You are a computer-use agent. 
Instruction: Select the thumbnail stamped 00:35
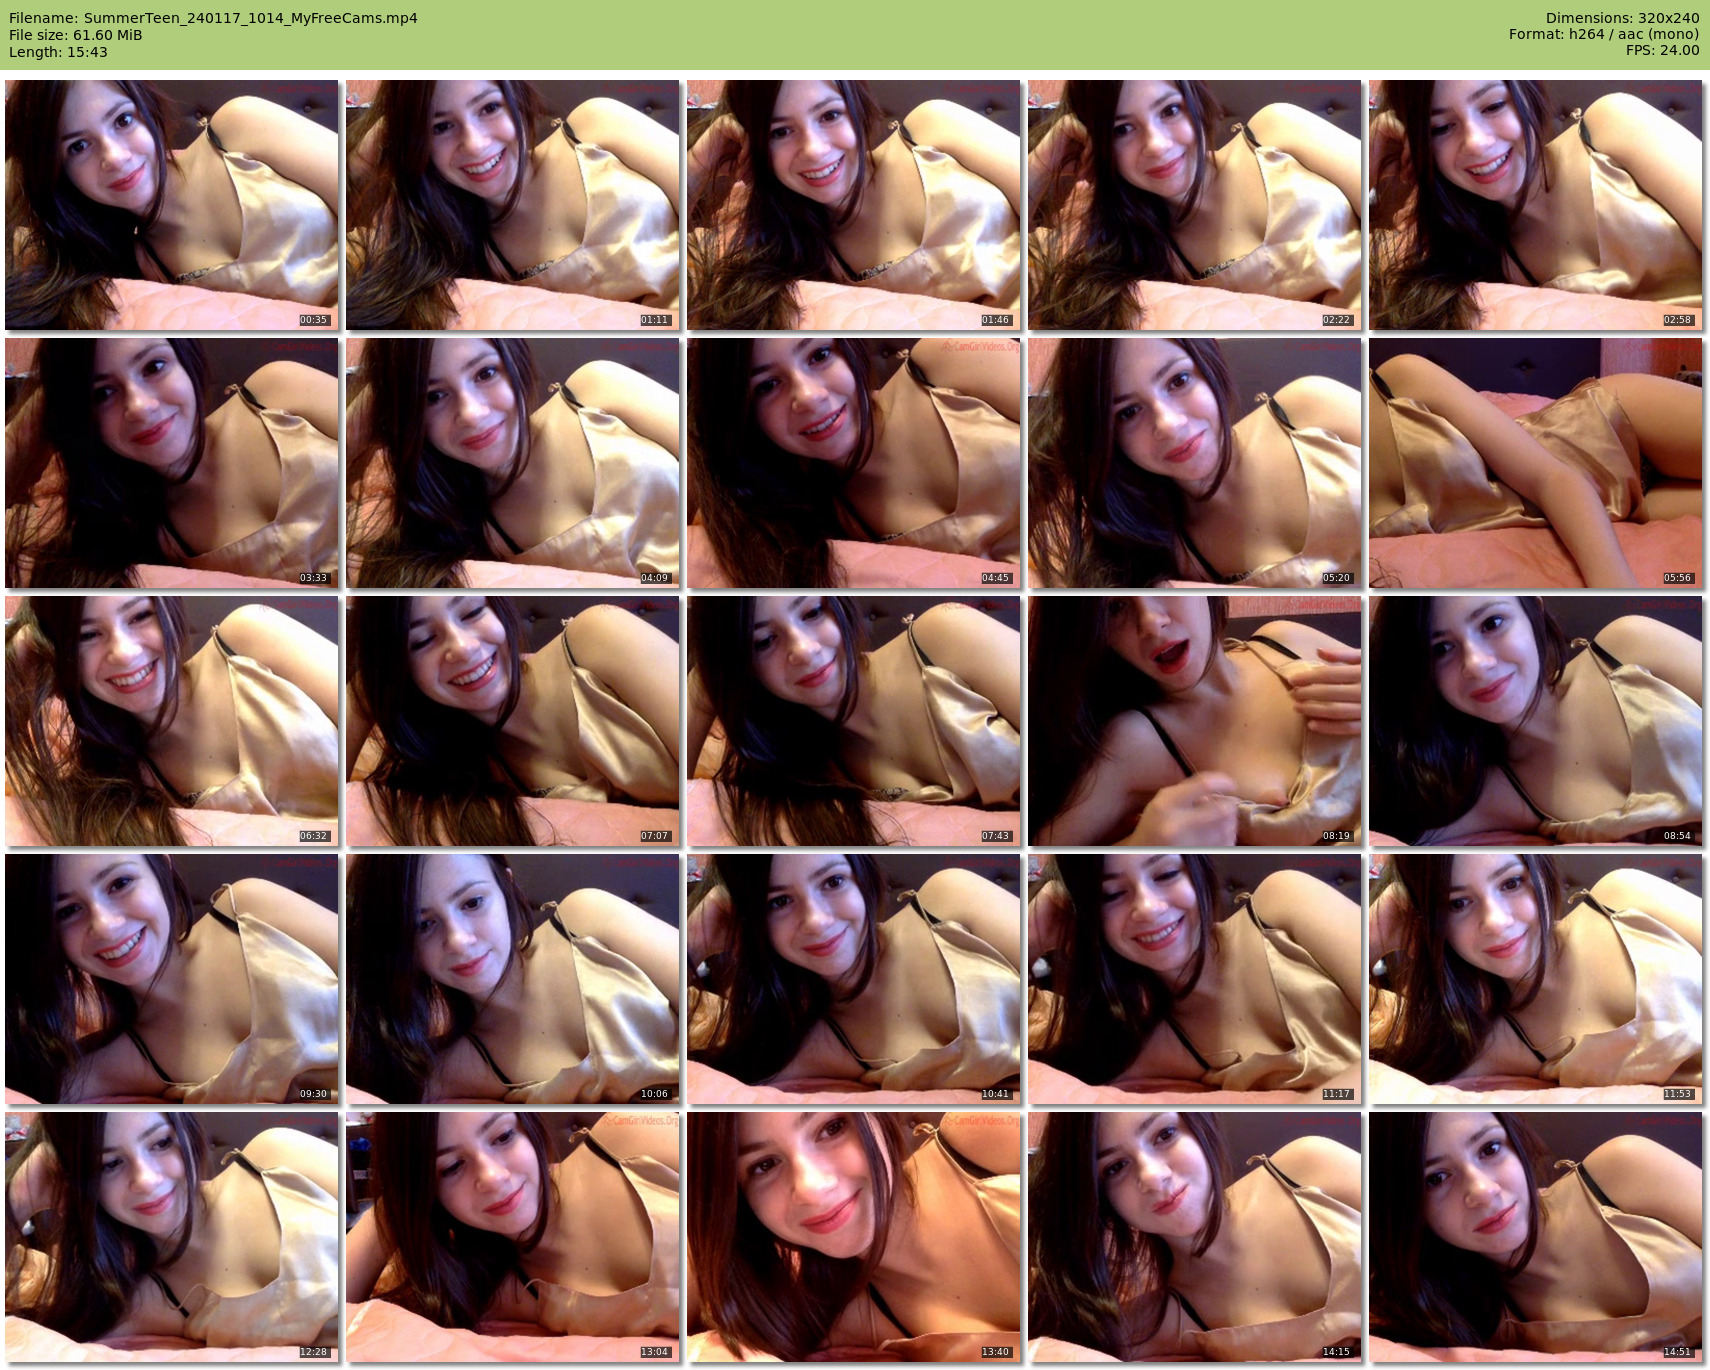pos(172,205)
